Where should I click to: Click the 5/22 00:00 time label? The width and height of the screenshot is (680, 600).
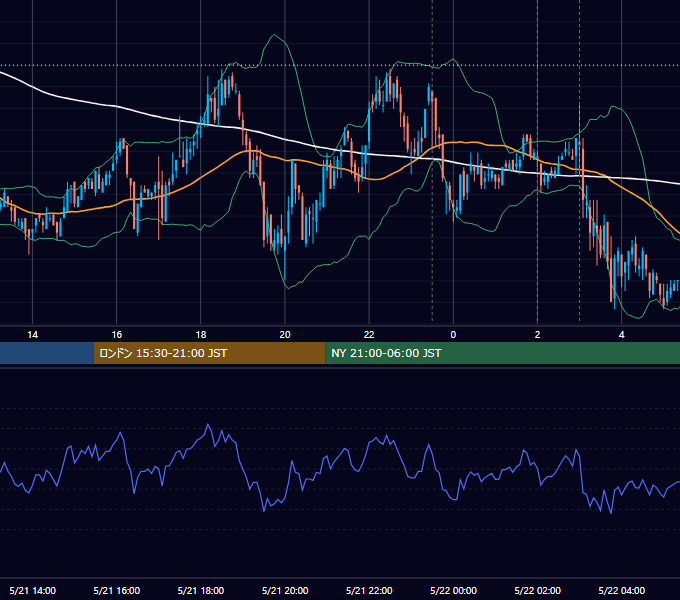pyautogui.click(x=453, y=590)
